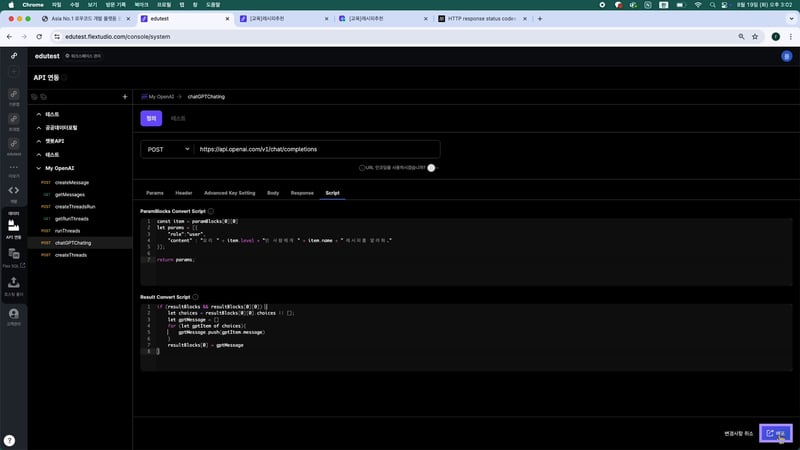Expand the 챗봇API folder
This screenshot has height=450, width=800.
(38, 141)
